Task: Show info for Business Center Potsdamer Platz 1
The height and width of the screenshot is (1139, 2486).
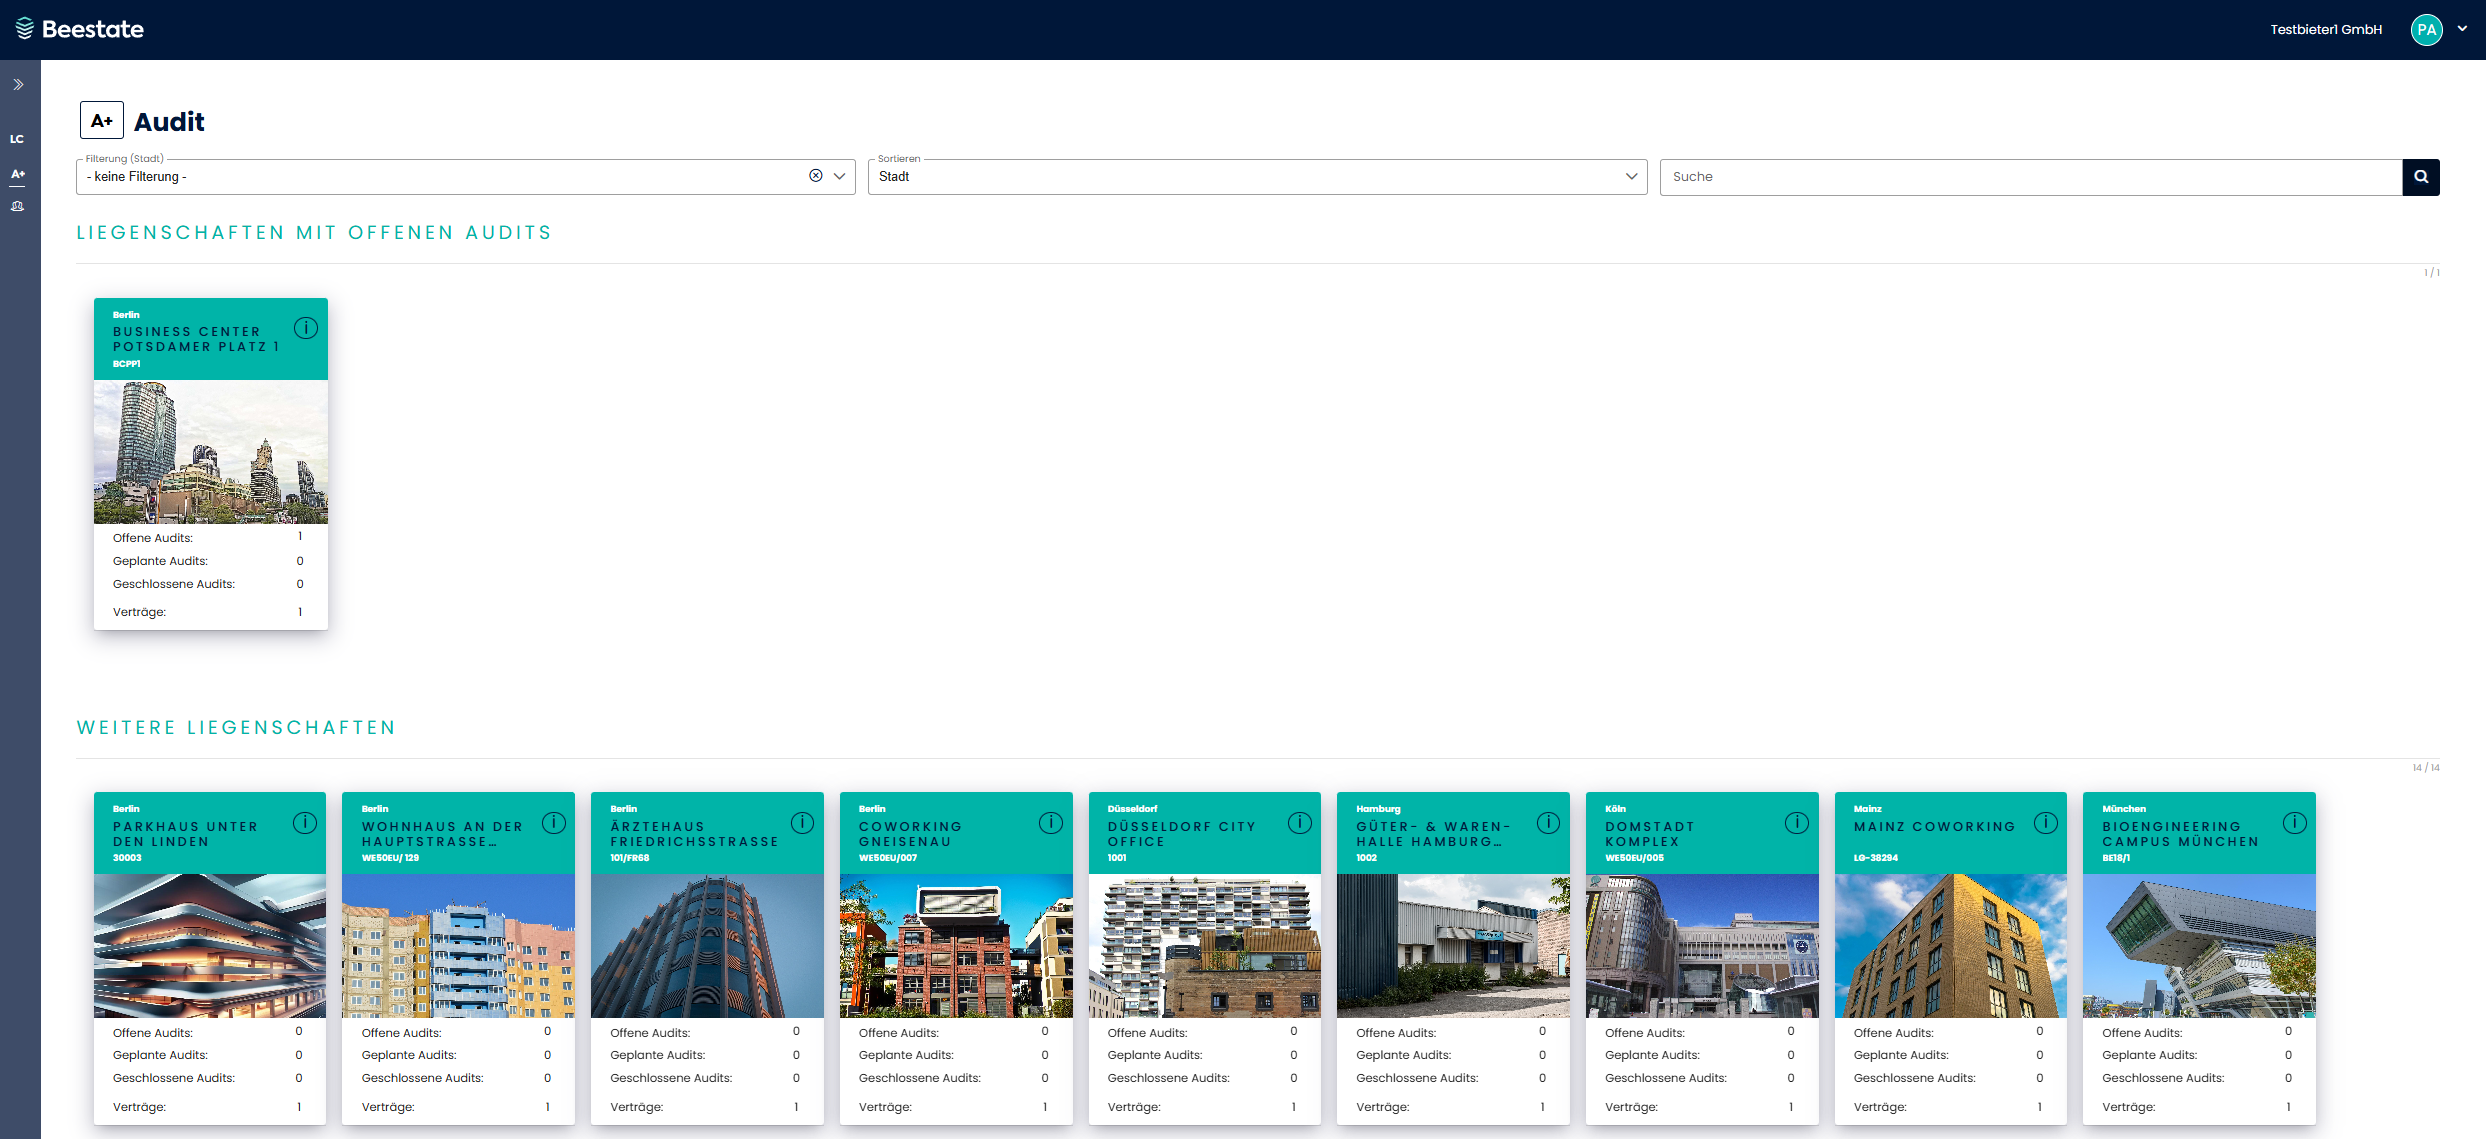Action: (306, 328)
